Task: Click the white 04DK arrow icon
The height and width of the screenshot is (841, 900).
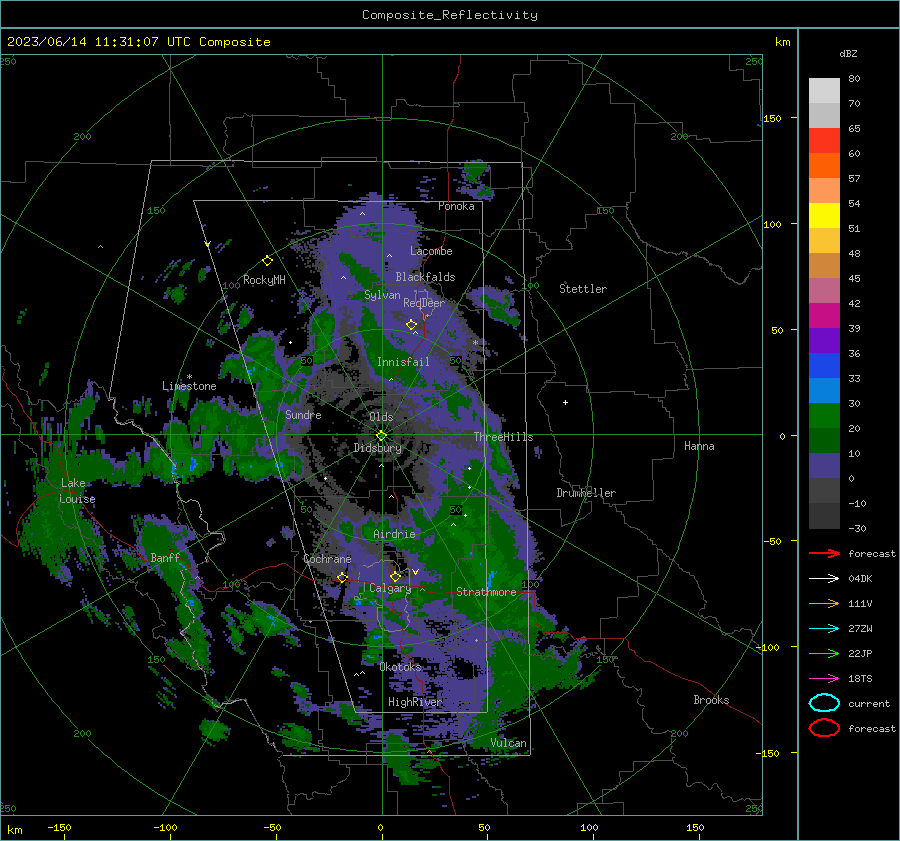Action: click(x=824, y=578)
